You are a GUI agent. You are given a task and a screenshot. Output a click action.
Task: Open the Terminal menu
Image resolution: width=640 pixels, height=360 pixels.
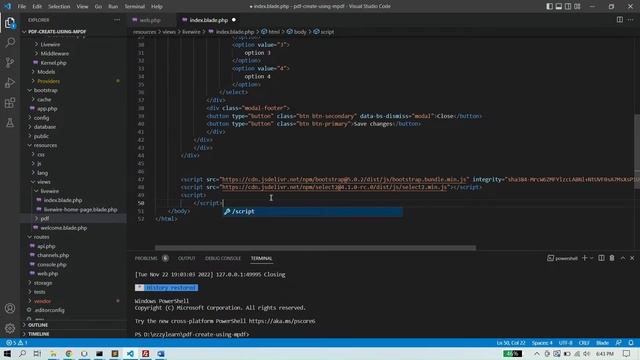click(x=135, y=7)
